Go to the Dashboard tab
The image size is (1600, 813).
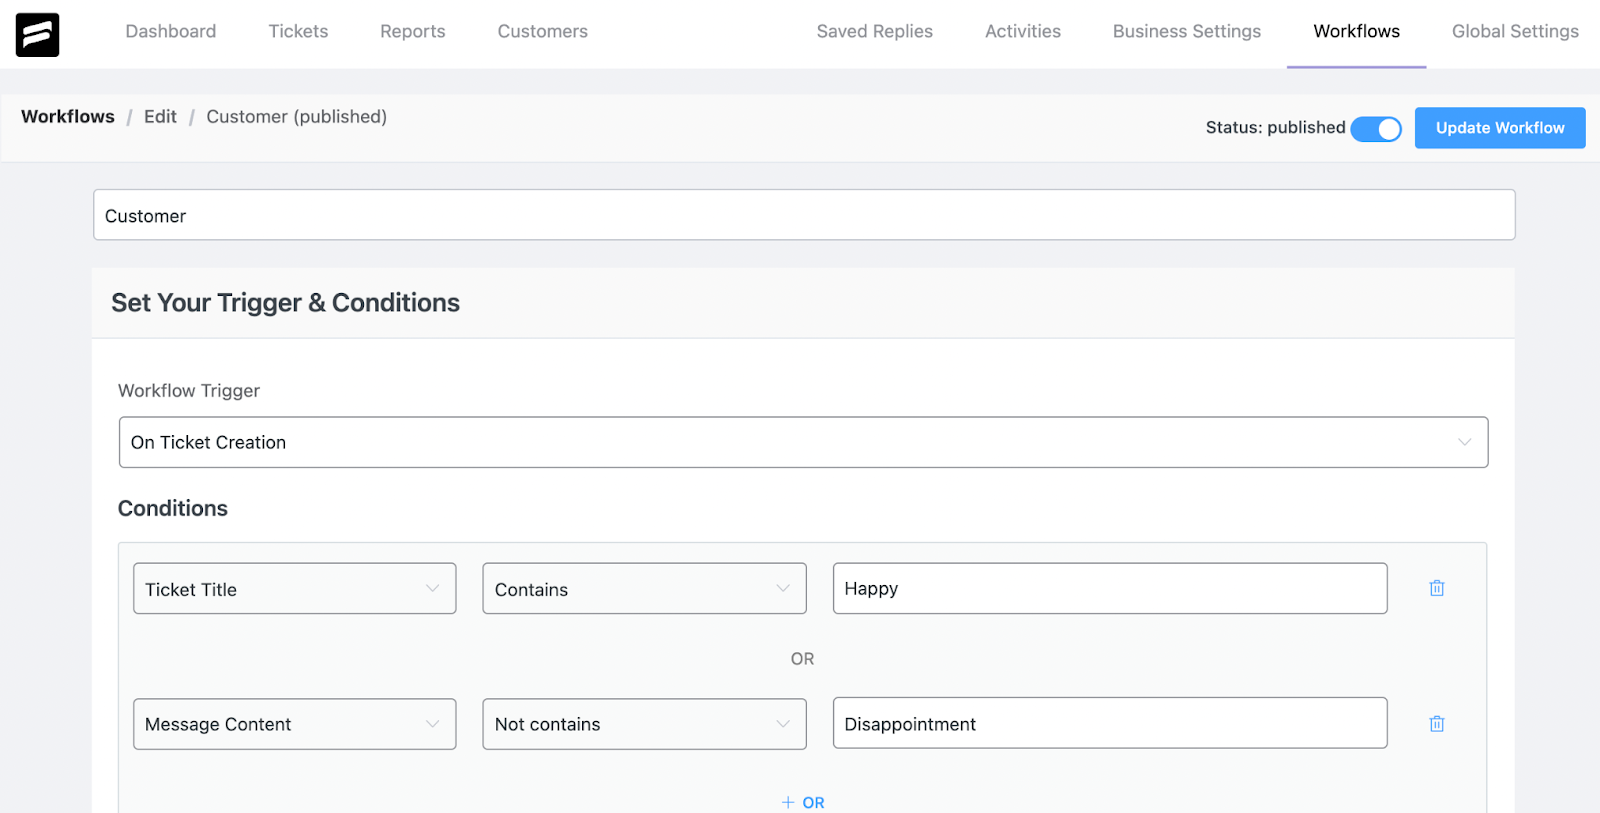click(x=171, y=32)
